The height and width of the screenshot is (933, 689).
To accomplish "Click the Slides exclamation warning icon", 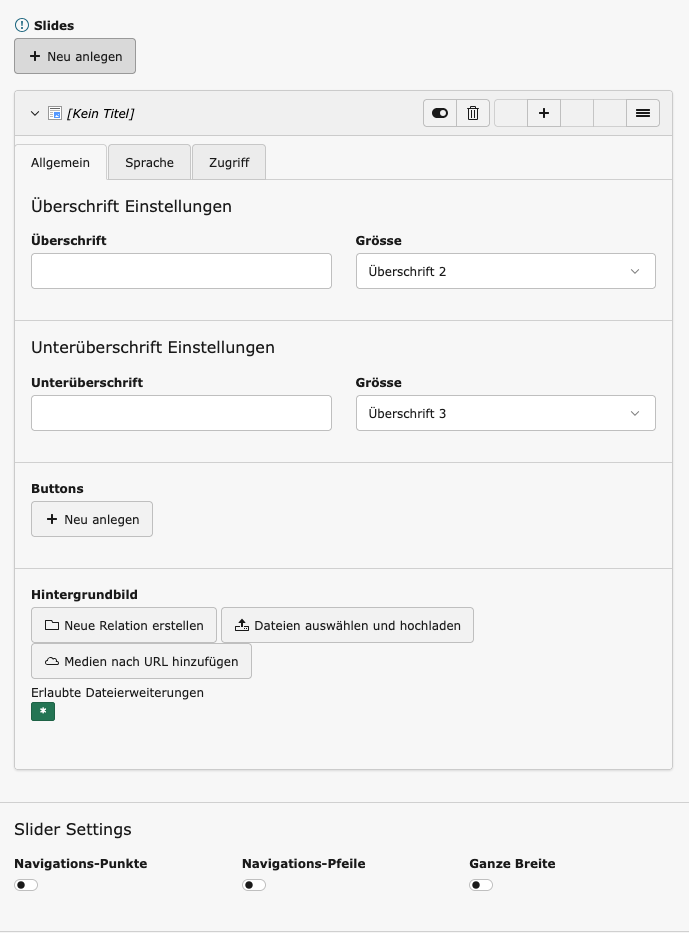I will [x=22, y=25].
